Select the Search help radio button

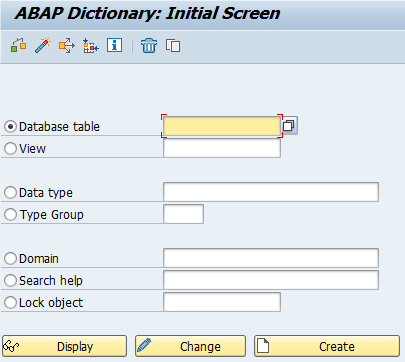click(10, 280)
